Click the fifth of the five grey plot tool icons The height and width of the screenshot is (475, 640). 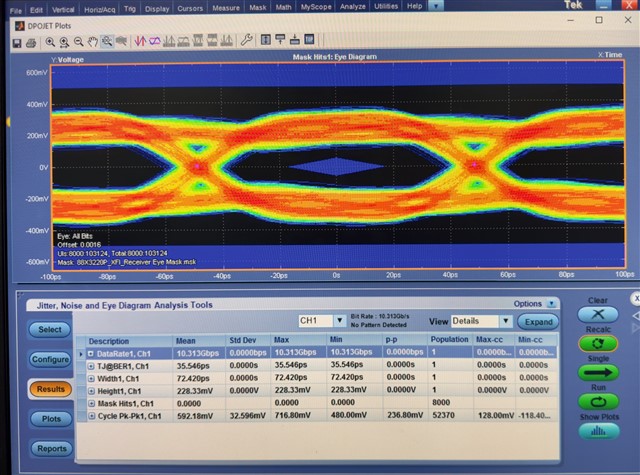point(227,40)
